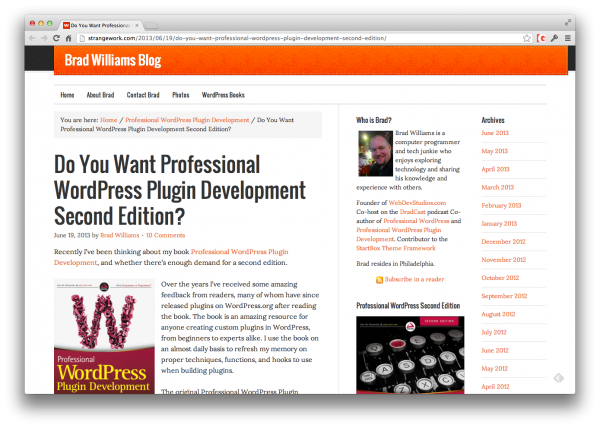600x428 pixels.
Task: Click Professional WordPress Plugin Development breadcrumb
Action: [x=187, y=120]
